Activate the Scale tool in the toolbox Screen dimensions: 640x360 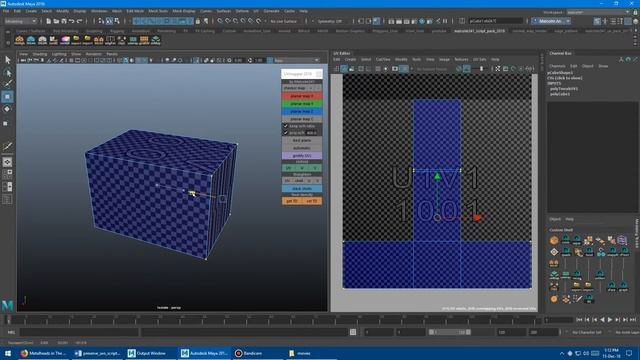click(6, 123)
